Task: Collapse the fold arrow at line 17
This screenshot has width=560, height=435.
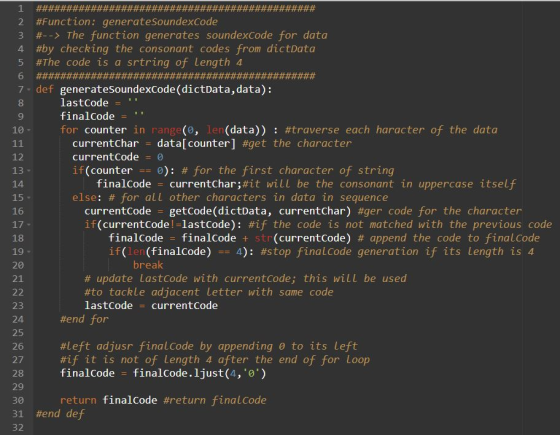Action: pyautogui.click(x=29, y=225)
